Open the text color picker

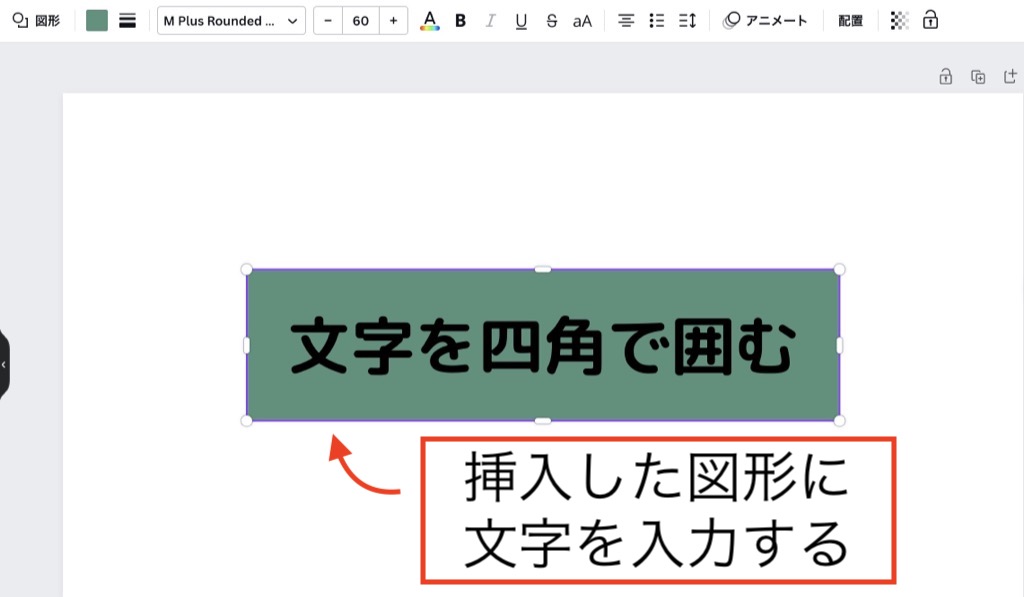[x=429, y=21]
